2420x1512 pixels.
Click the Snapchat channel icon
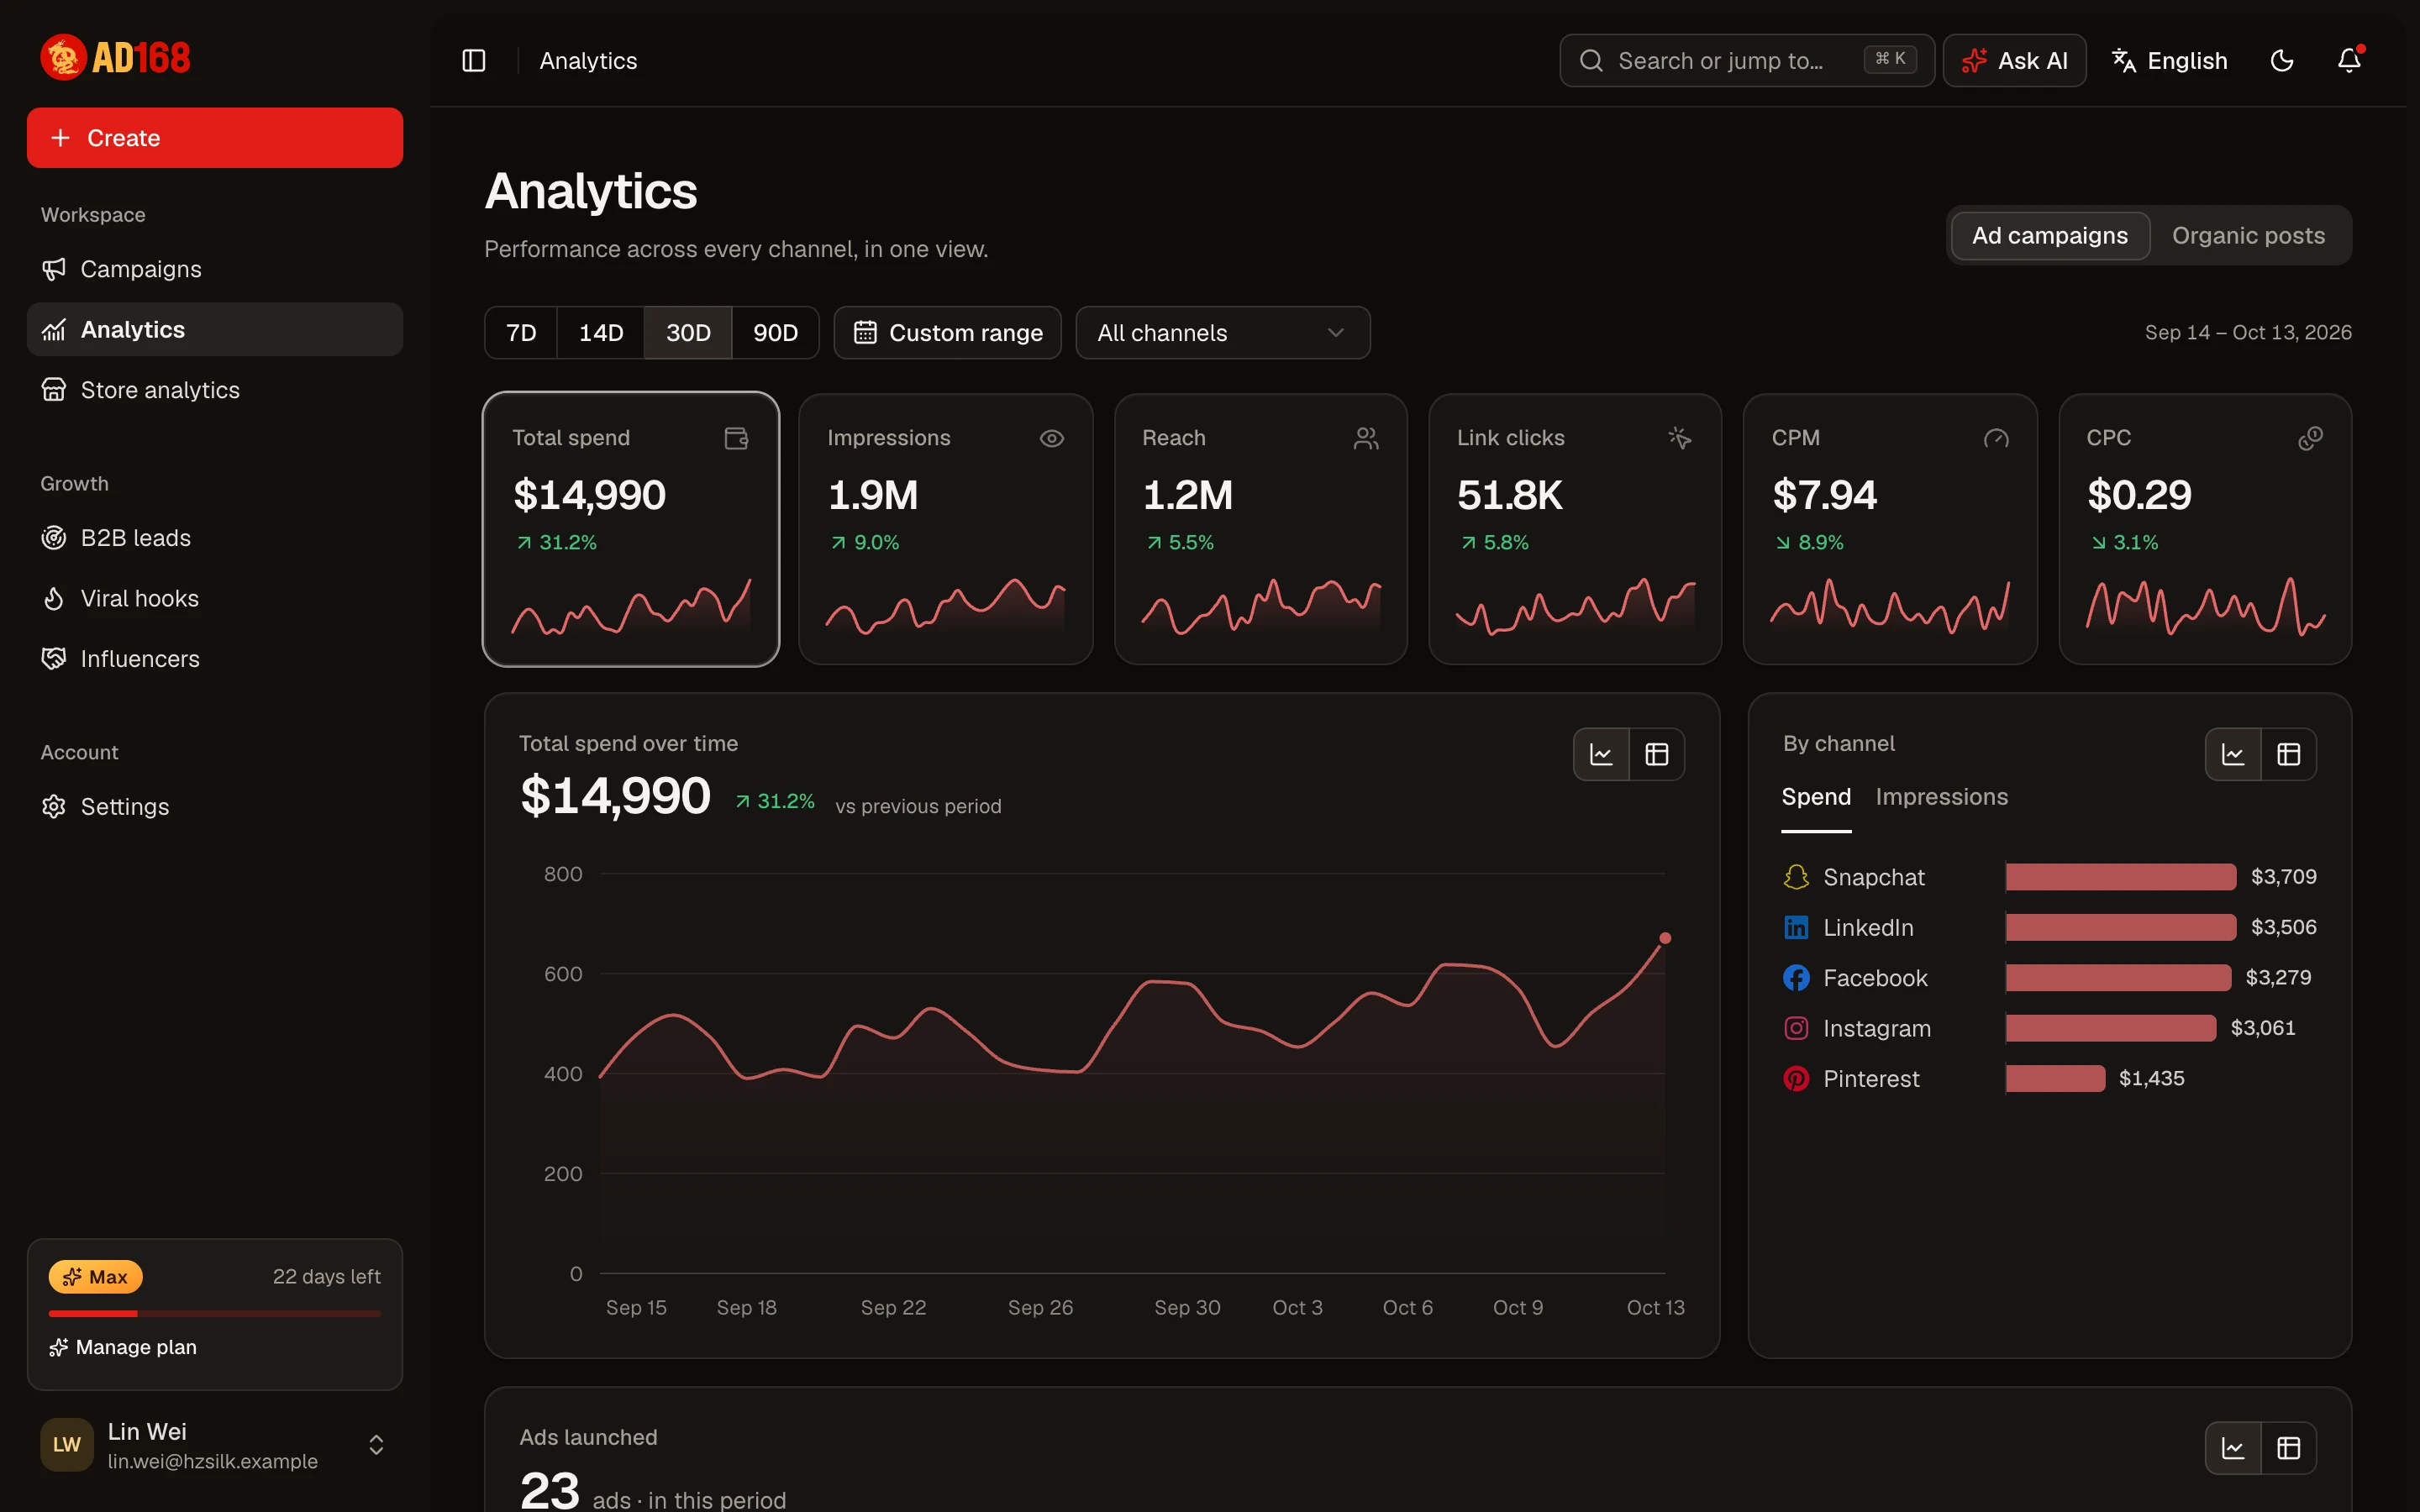(1796, 877)
